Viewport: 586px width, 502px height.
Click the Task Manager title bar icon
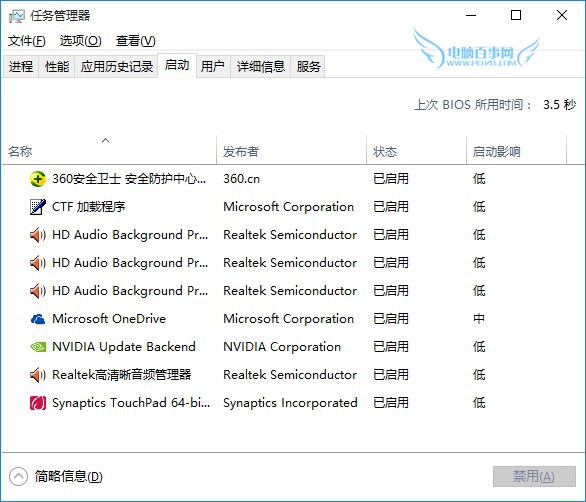coord(16,16)
